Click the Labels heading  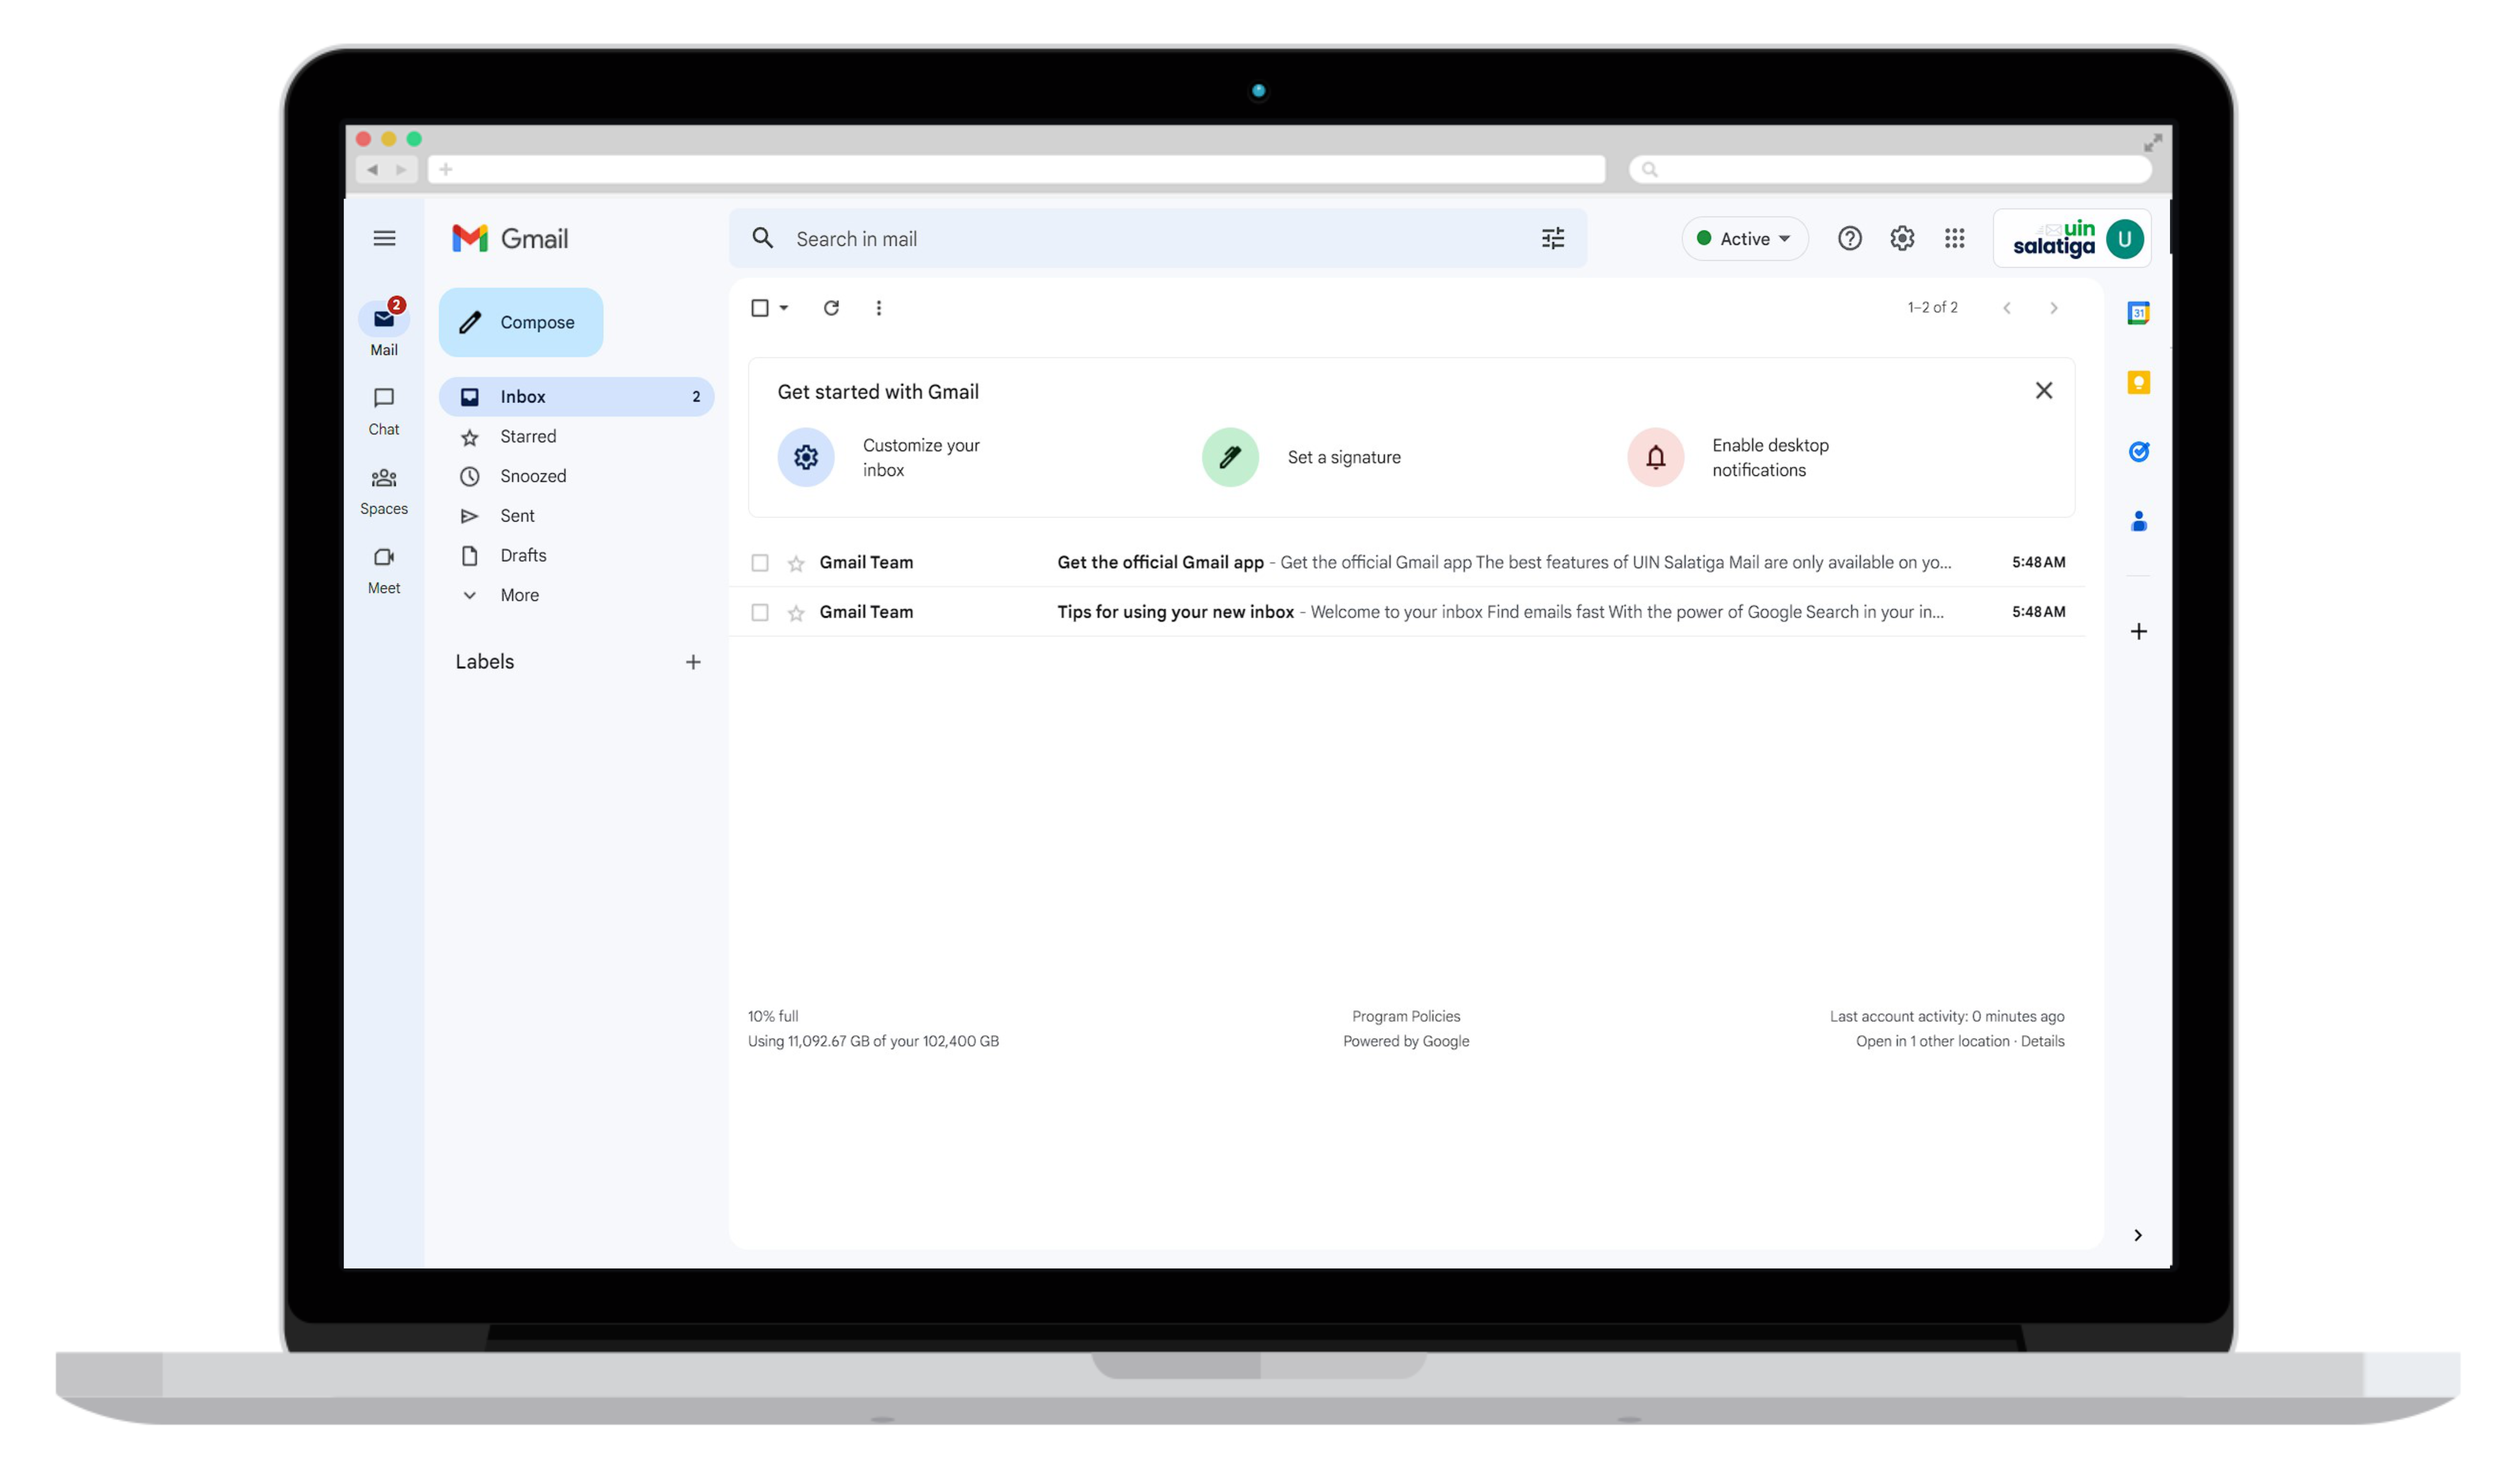coord(484,662)
